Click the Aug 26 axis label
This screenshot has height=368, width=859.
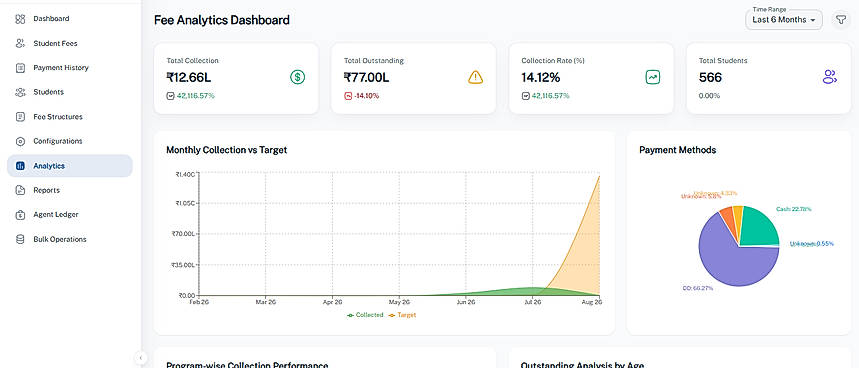tap(592, 302)
